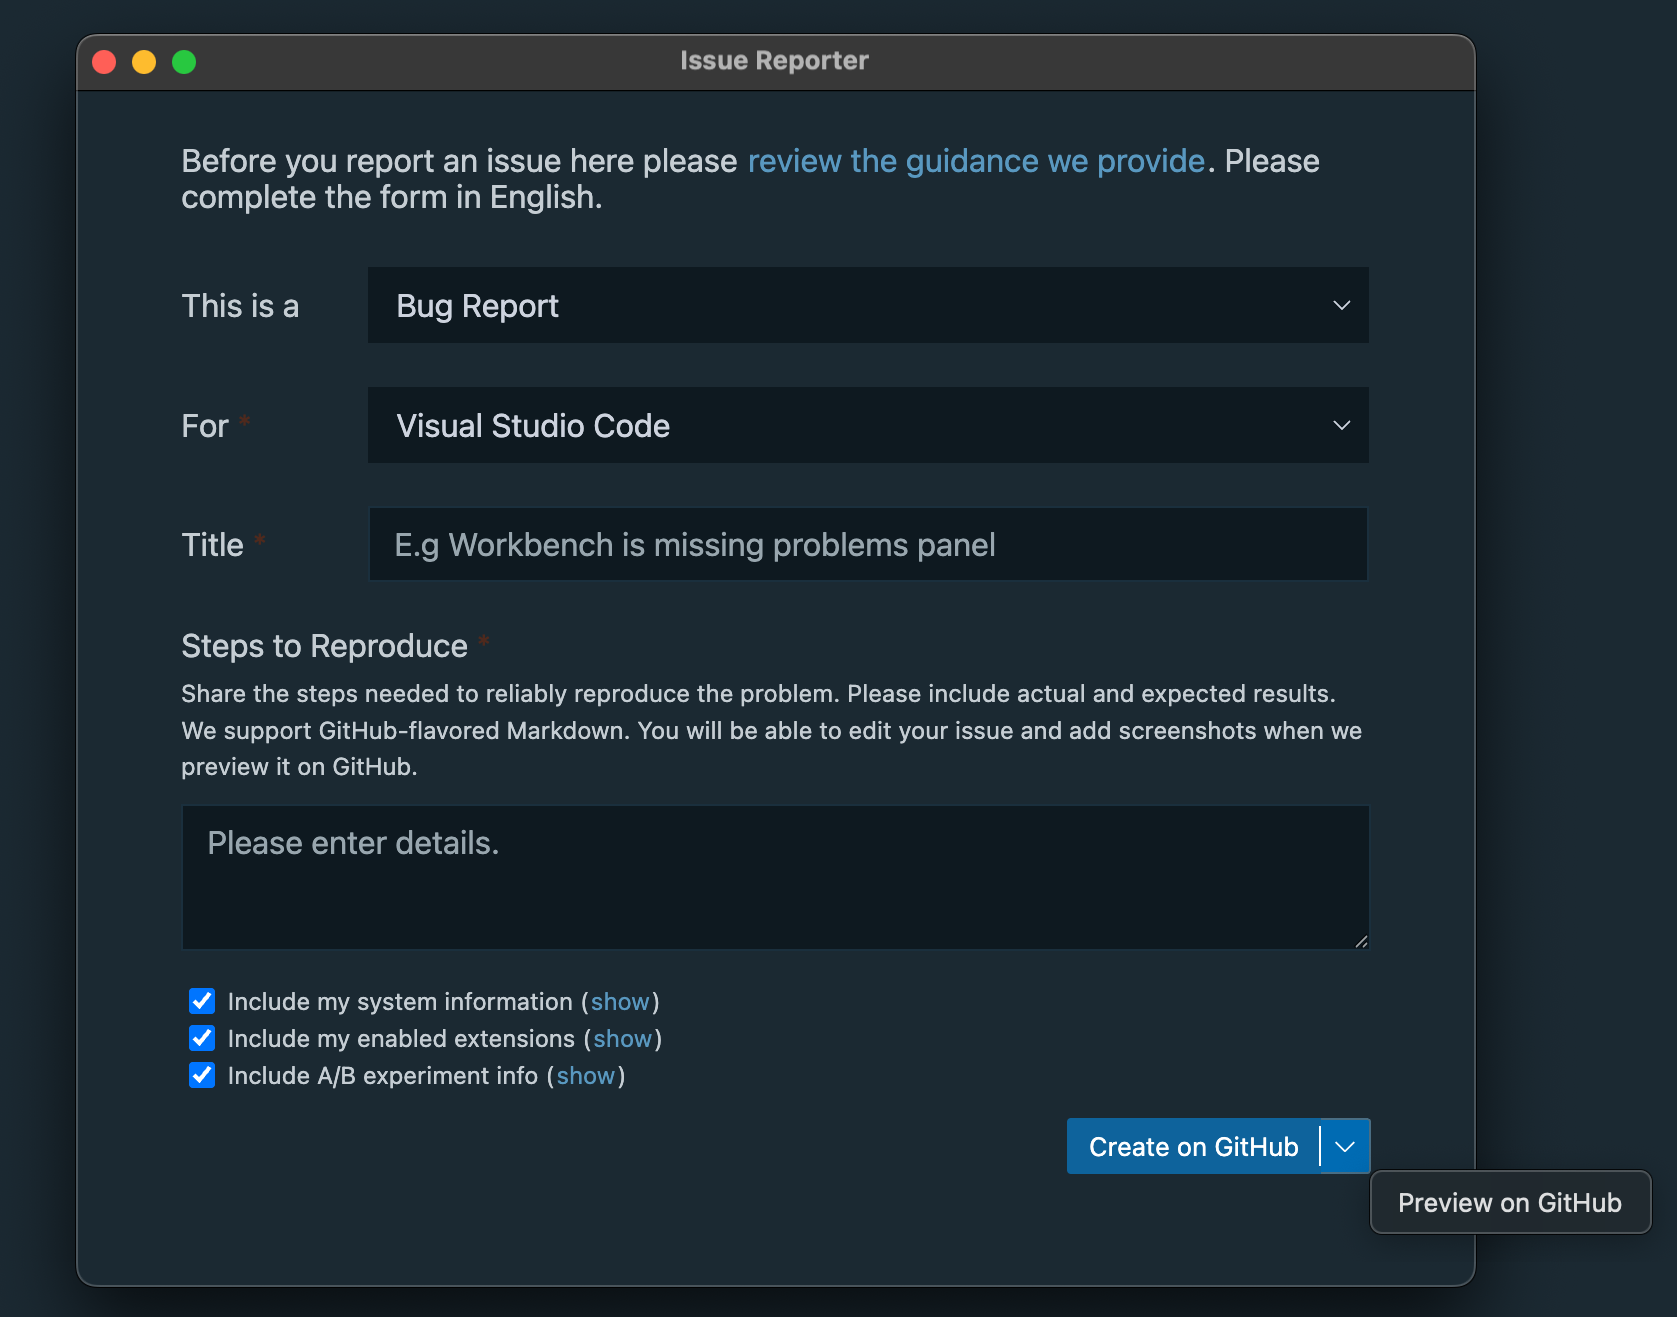Open the Create on GitHub dropdown arrow
This screenshot has width=1677, height=1317.
tap(1345, 1146)
